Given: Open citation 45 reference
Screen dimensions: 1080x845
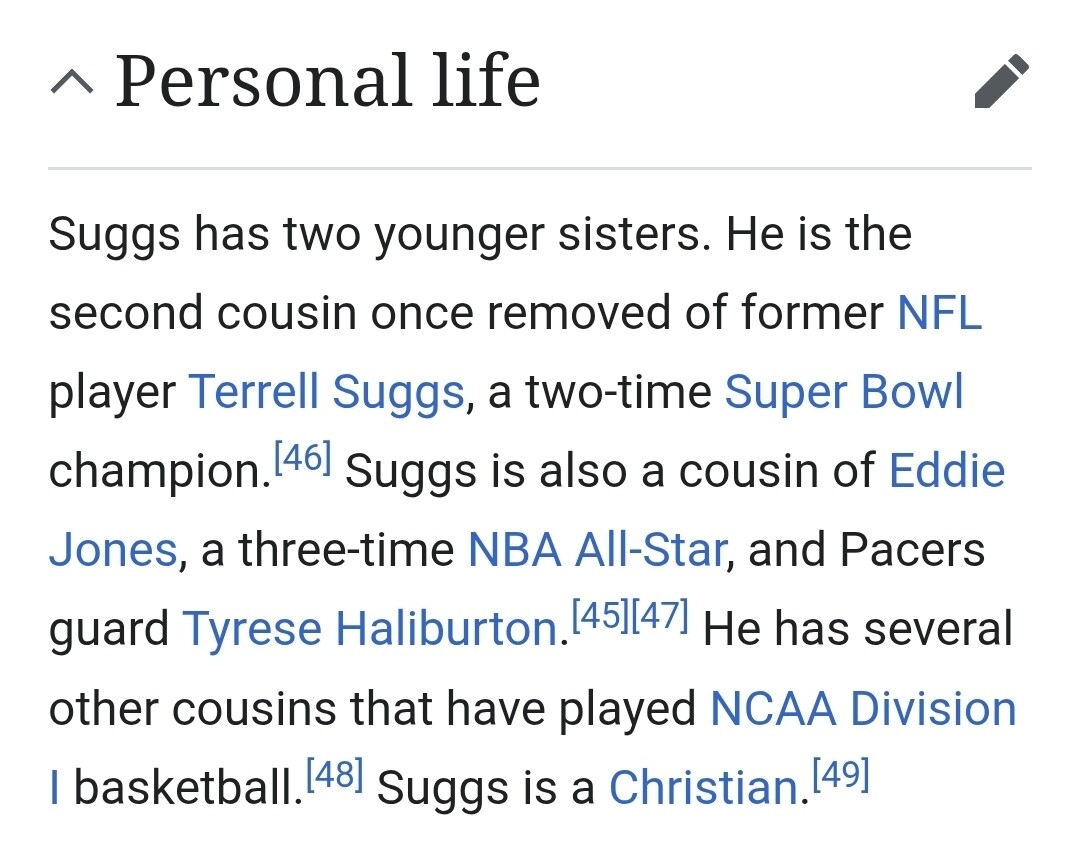Looking at the screenshot, I should point(601,615).
